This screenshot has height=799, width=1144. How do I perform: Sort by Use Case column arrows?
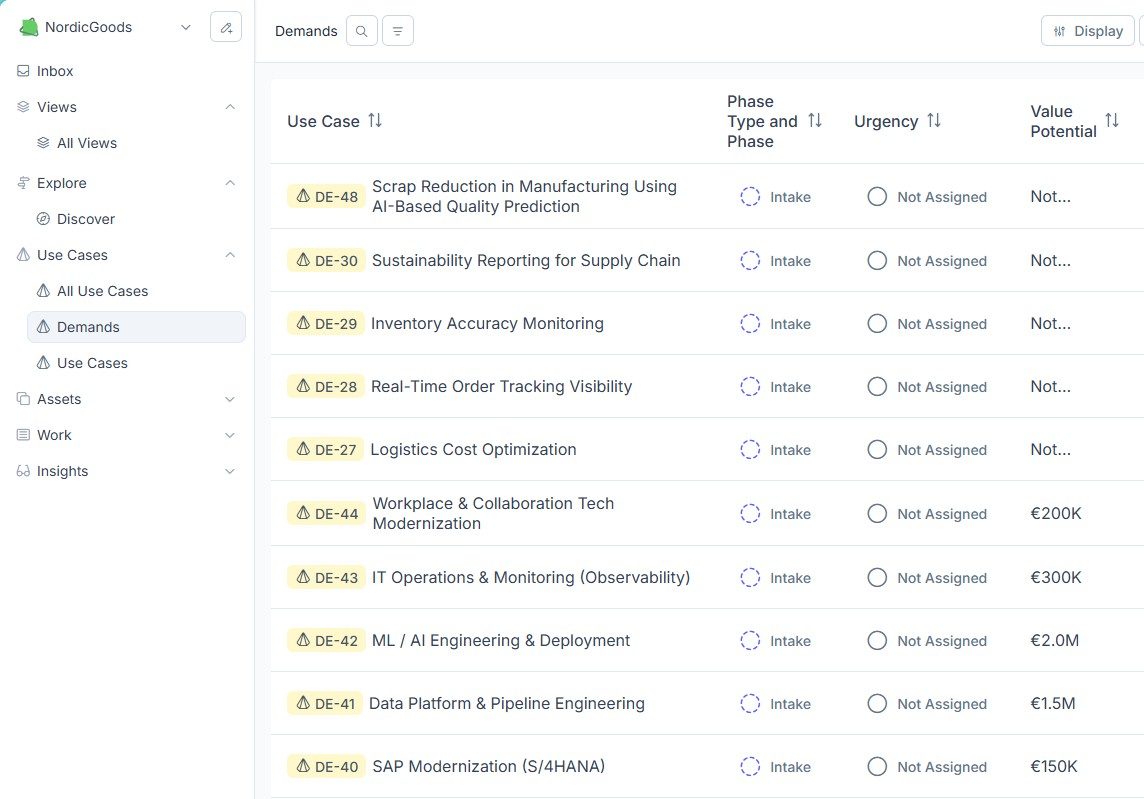coord(375,120)
